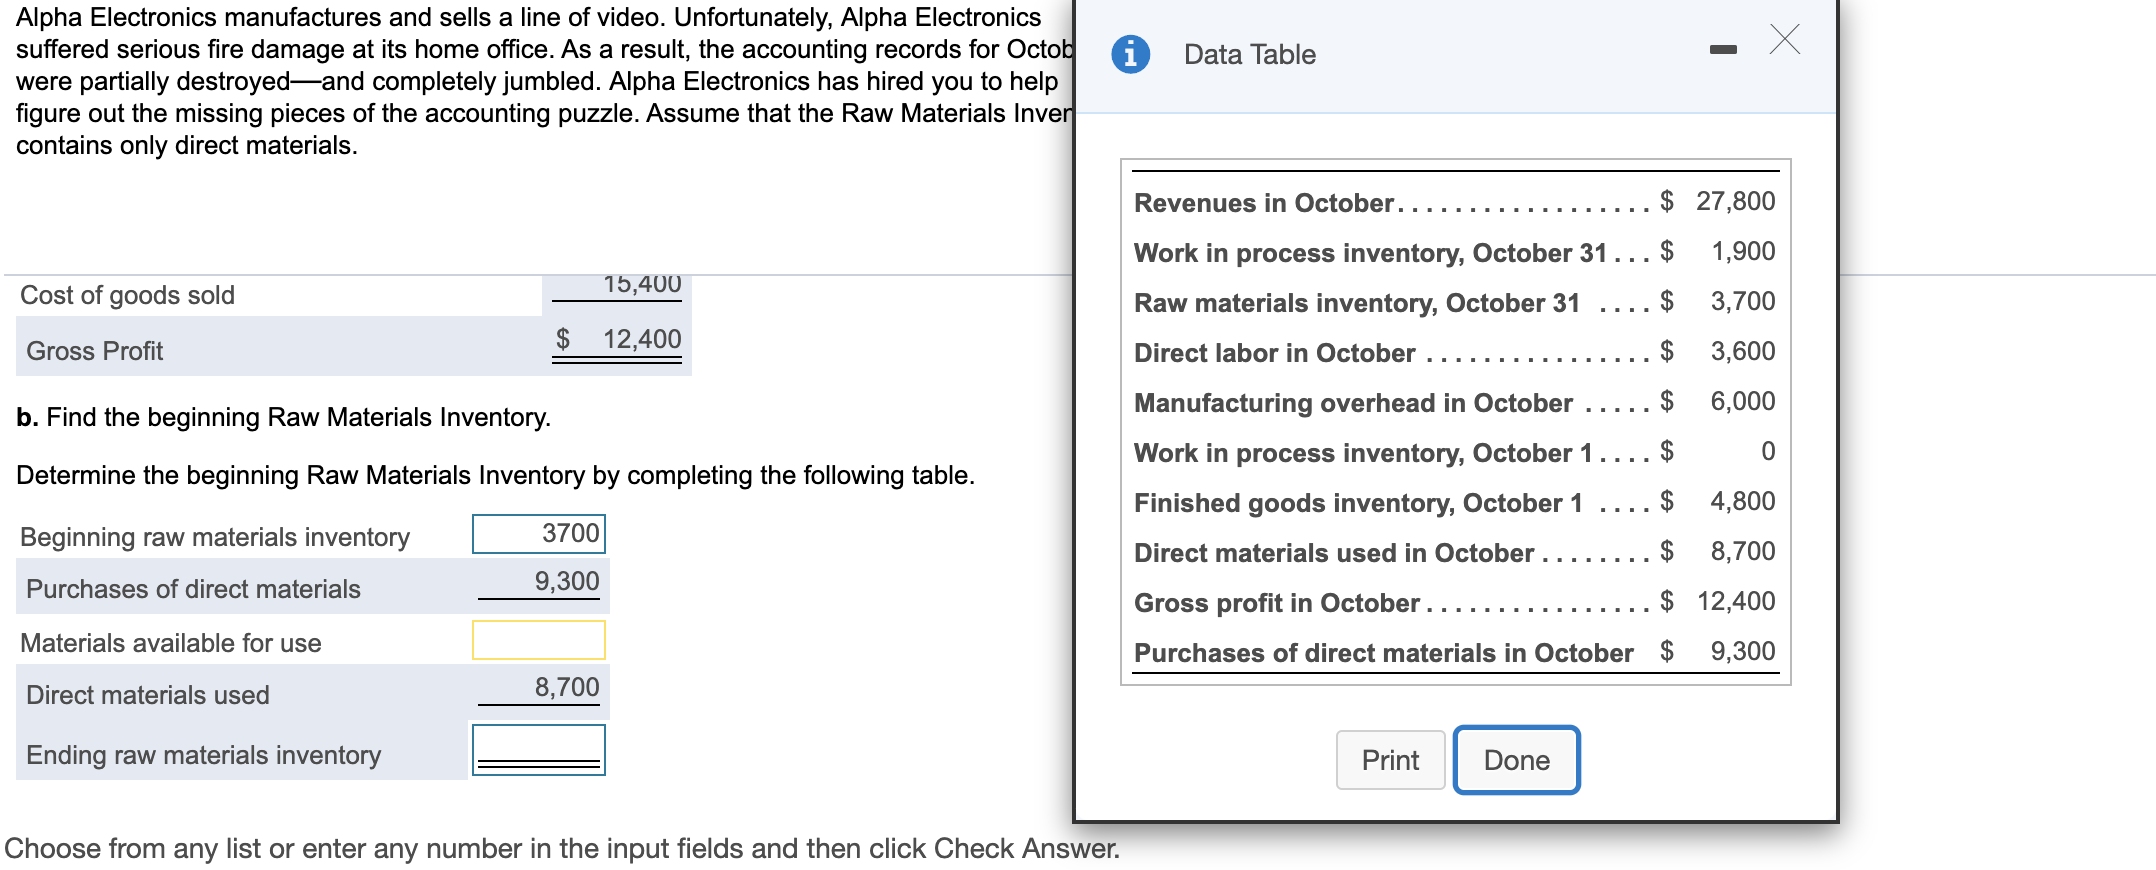Select the Ending raw materials inventory field
This screenshot has height=870, width=2156.
(x=539, y=750)
